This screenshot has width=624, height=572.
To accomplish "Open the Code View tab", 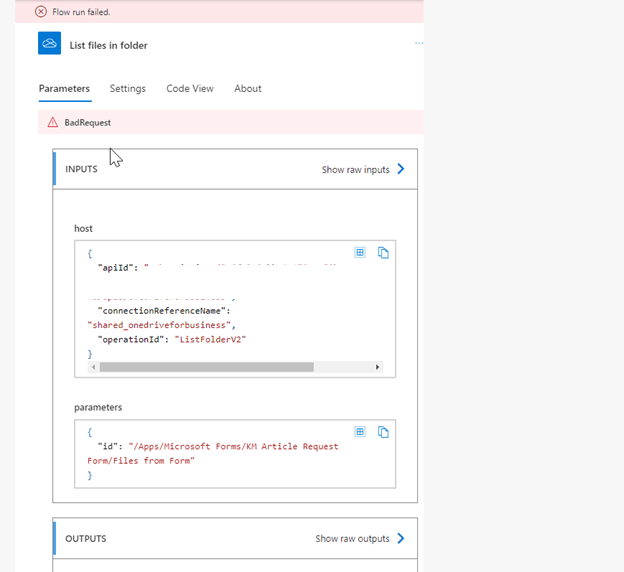I will [190, 88].
